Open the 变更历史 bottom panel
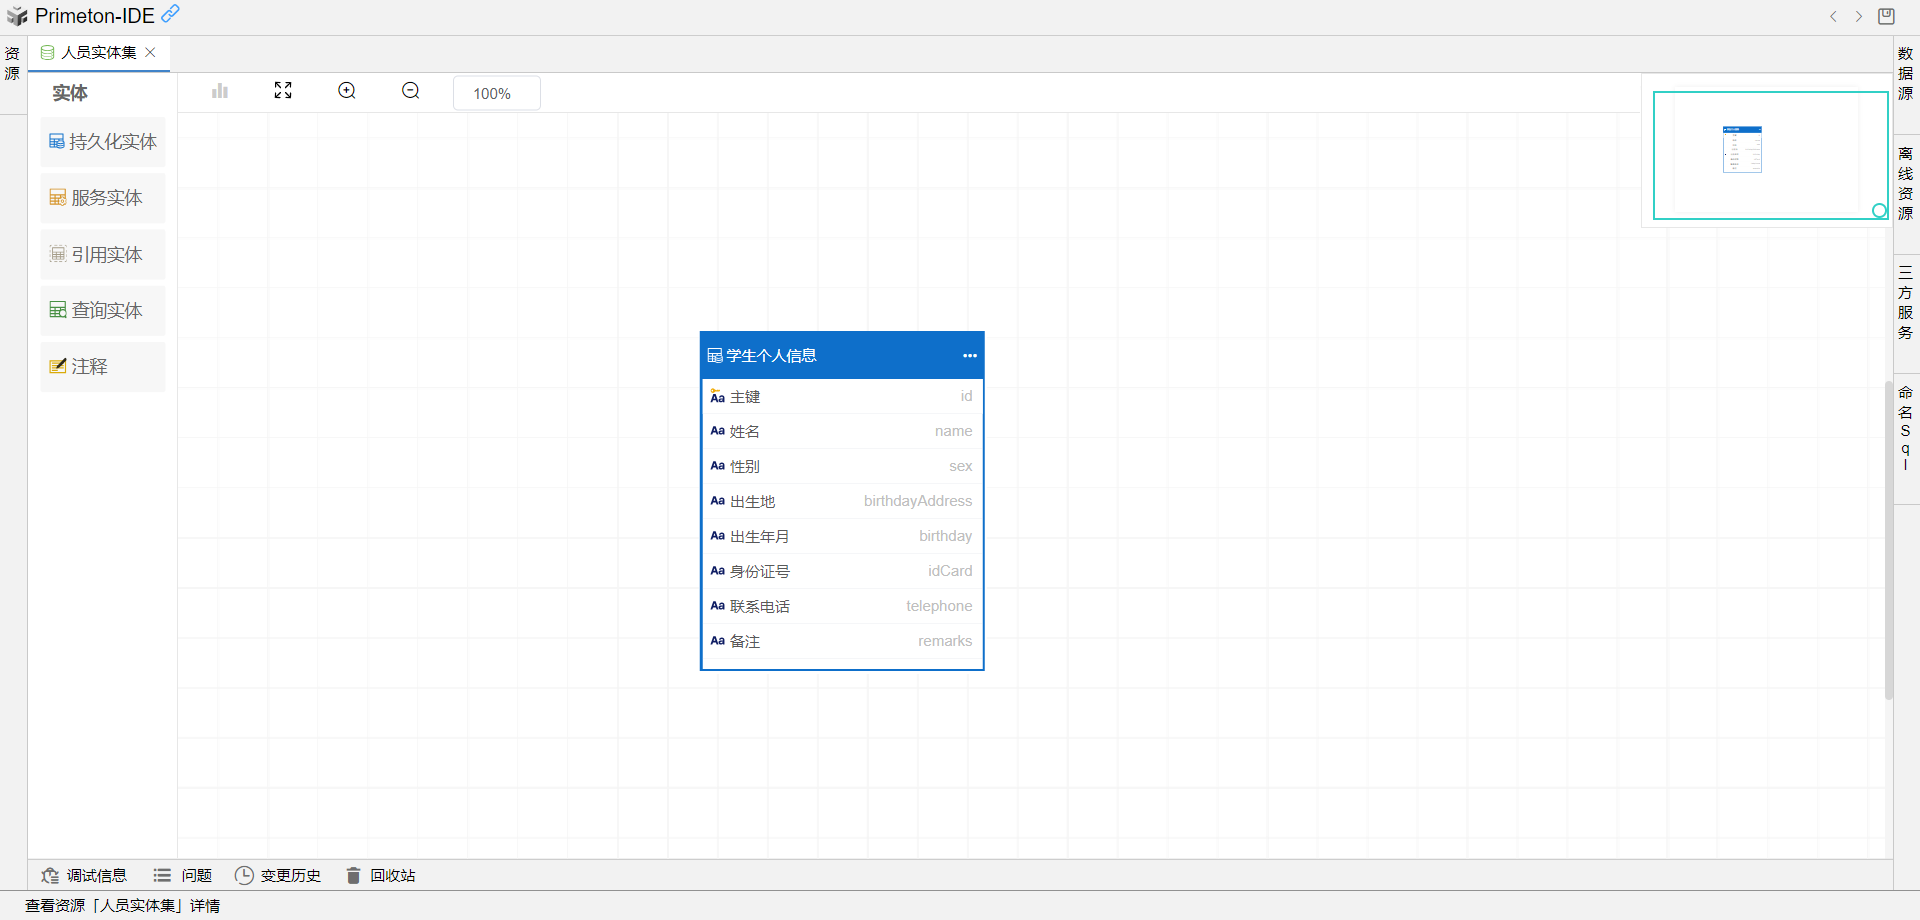This screenshot has width=1920, height=920. coord(278,875)
